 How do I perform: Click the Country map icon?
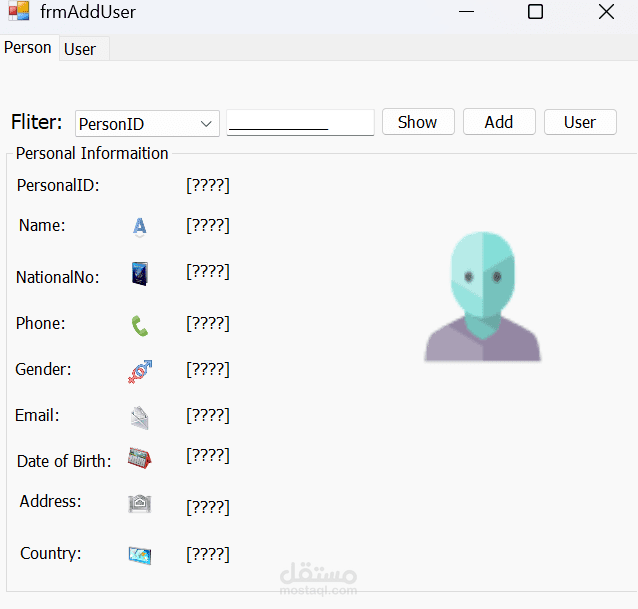click(140, 555)
